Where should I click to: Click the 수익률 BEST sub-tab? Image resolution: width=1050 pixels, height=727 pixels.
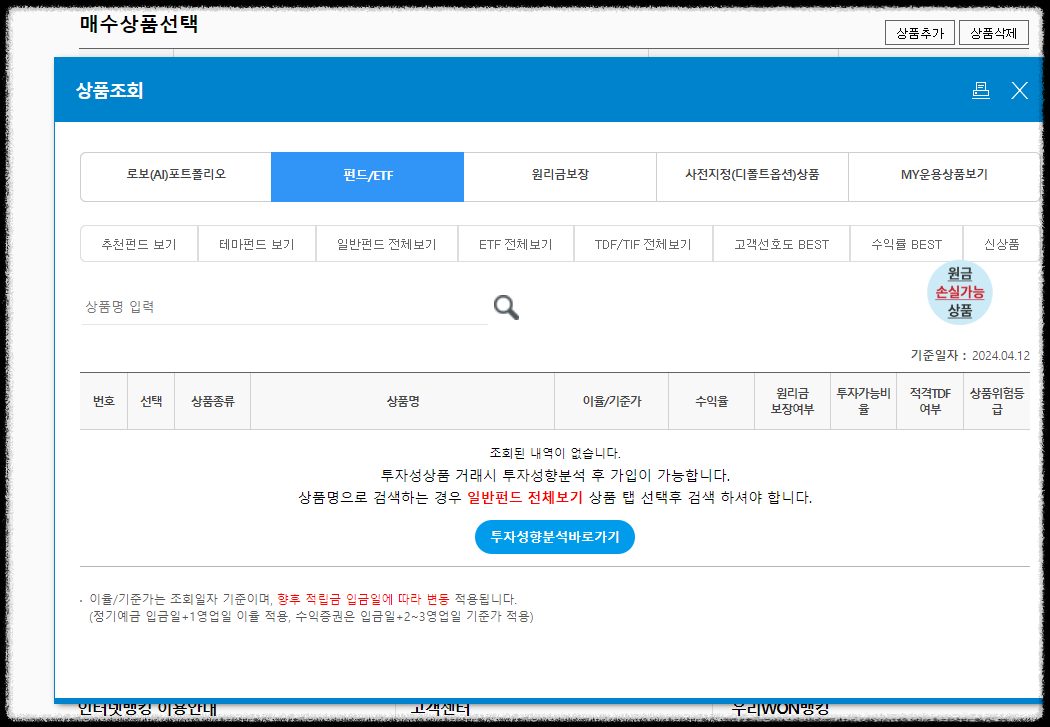(905, 242)
